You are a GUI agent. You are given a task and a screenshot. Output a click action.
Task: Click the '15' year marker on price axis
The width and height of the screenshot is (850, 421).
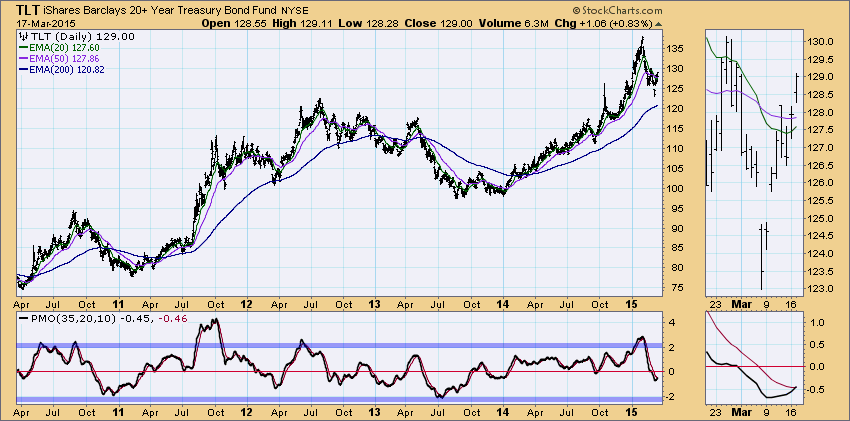click(632, 300)
